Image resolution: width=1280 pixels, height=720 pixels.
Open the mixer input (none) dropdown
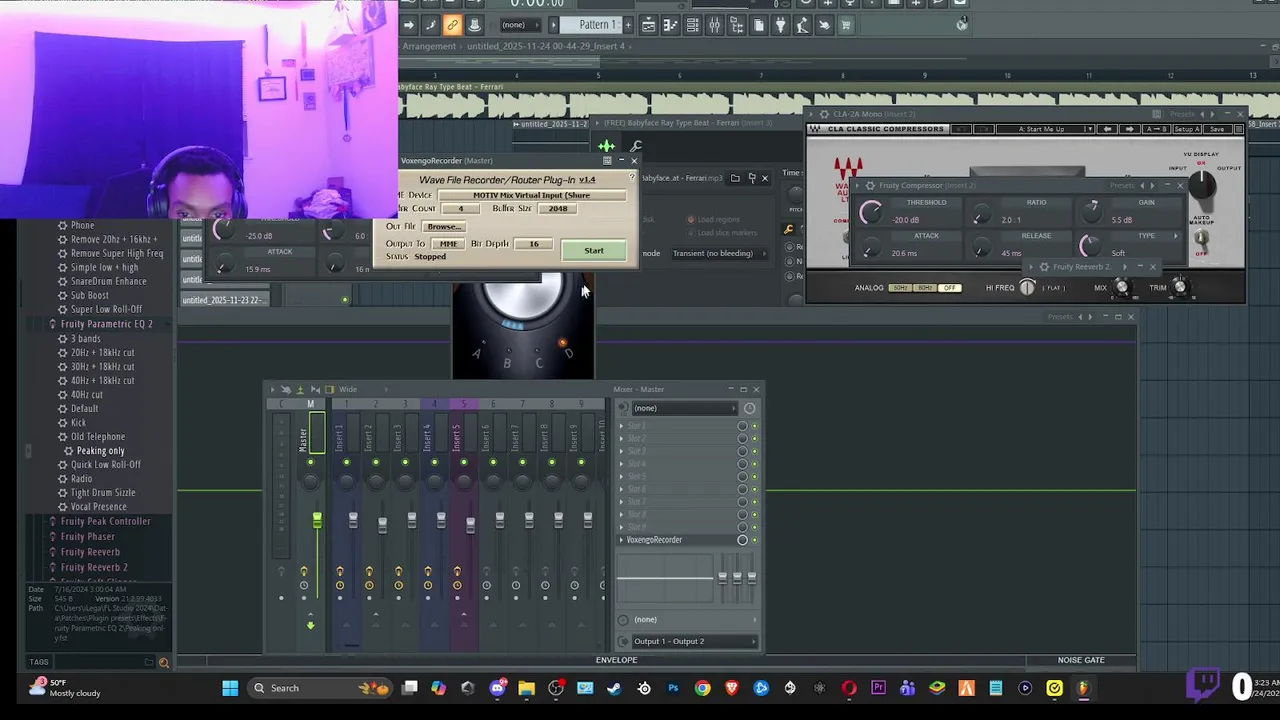(x=684, y=408)
